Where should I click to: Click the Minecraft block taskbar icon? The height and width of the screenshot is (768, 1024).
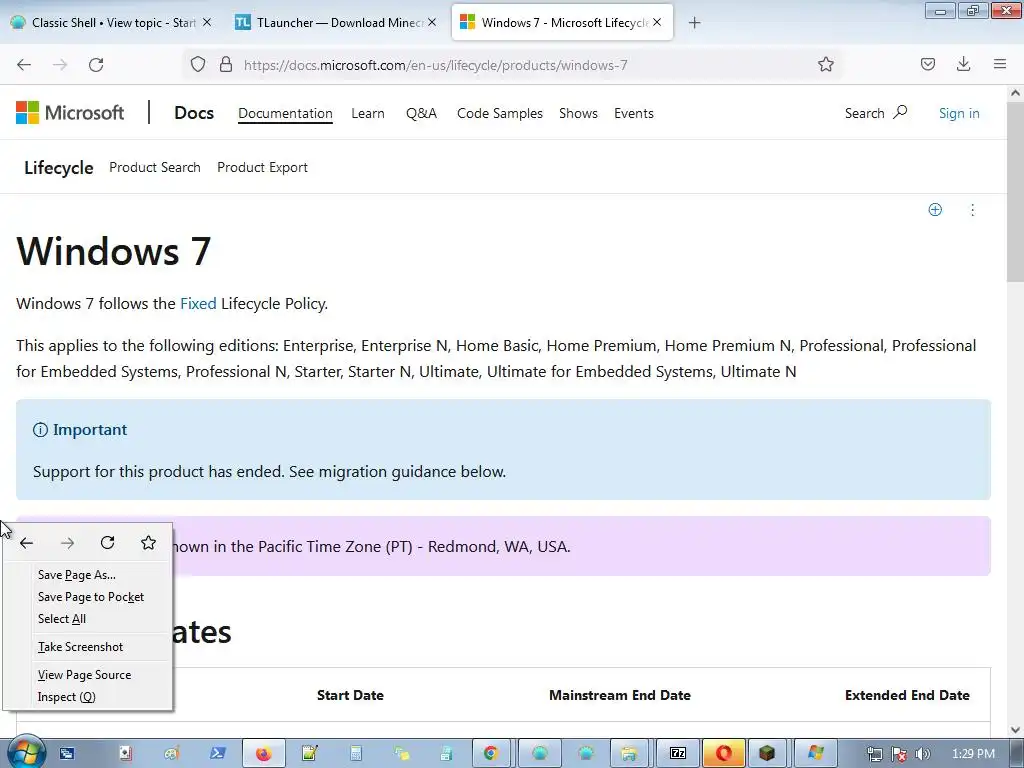(x=767, y=754)
